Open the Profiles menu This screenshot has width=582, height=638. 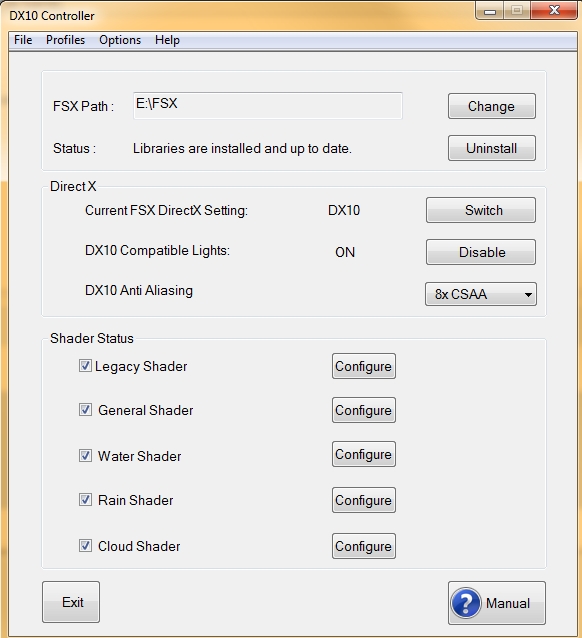tap(65, 40)
